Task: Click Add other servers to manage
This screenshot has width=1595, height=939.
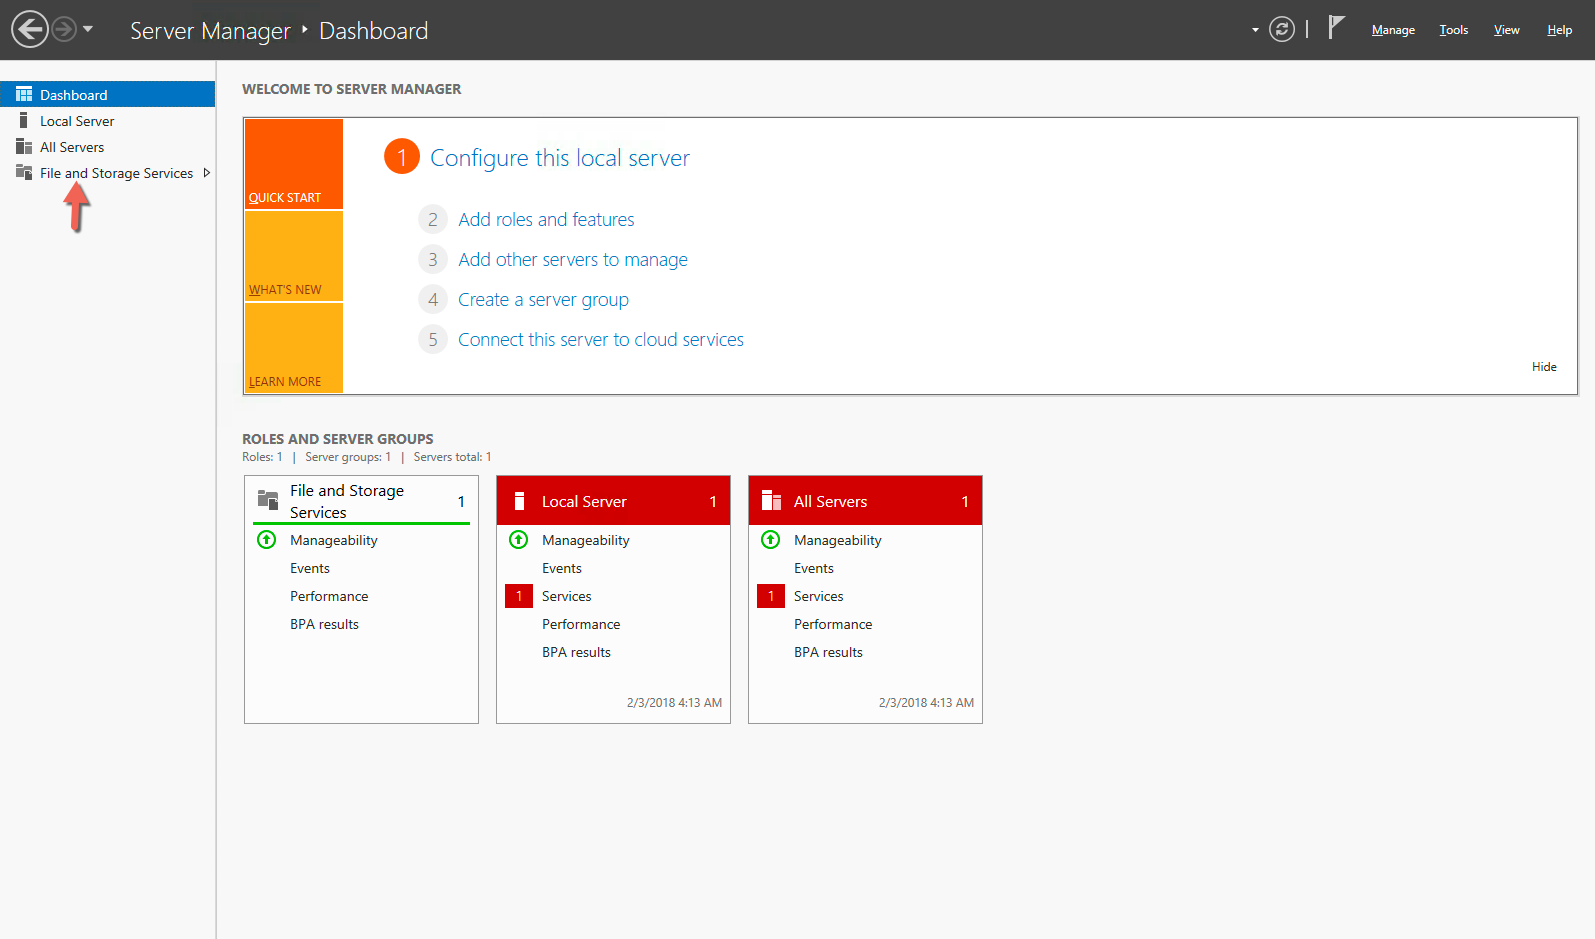Action: [x=573, y=259]
